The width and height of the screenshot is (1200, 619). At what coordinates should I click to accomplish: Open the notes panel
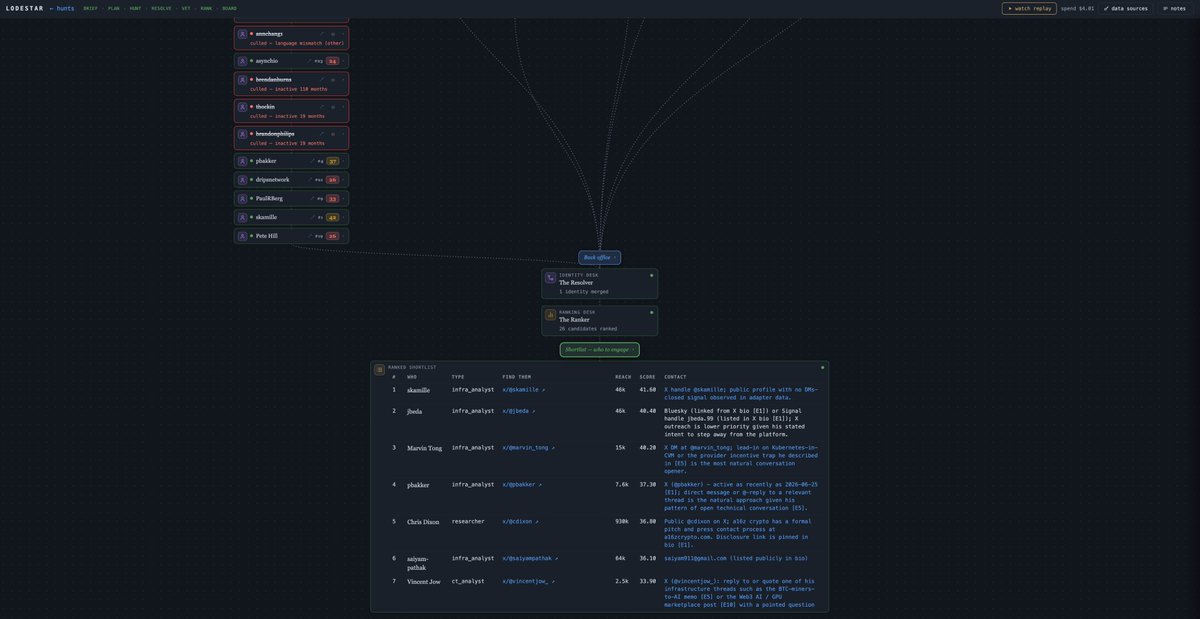coord(1175,8)
